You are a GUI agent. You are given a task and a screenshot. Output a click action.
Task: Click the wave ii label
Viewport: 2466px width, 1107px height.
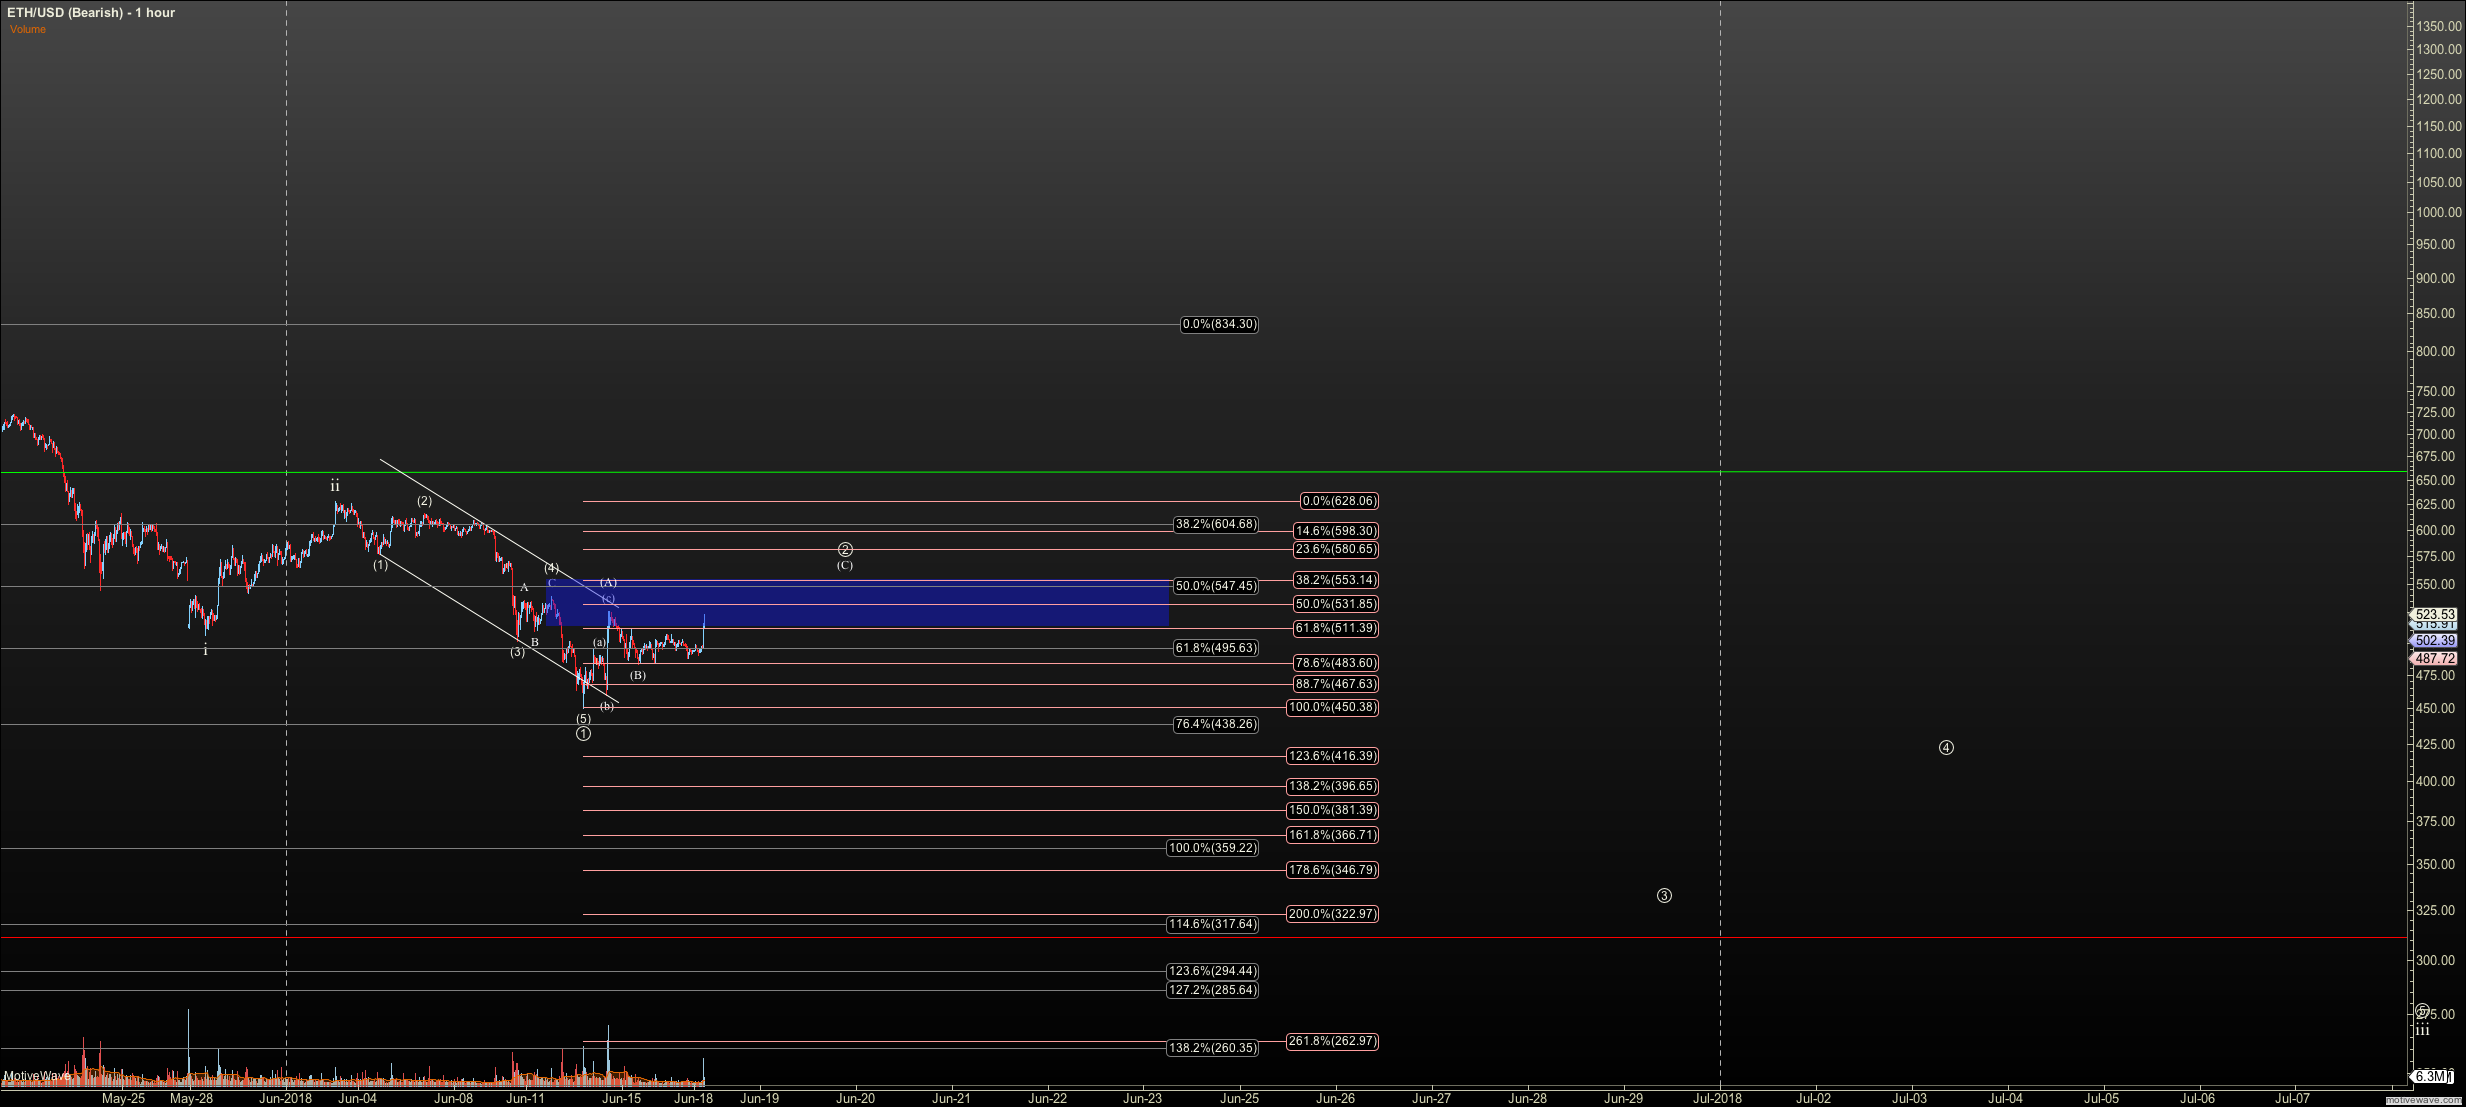(x=335, y=486)
